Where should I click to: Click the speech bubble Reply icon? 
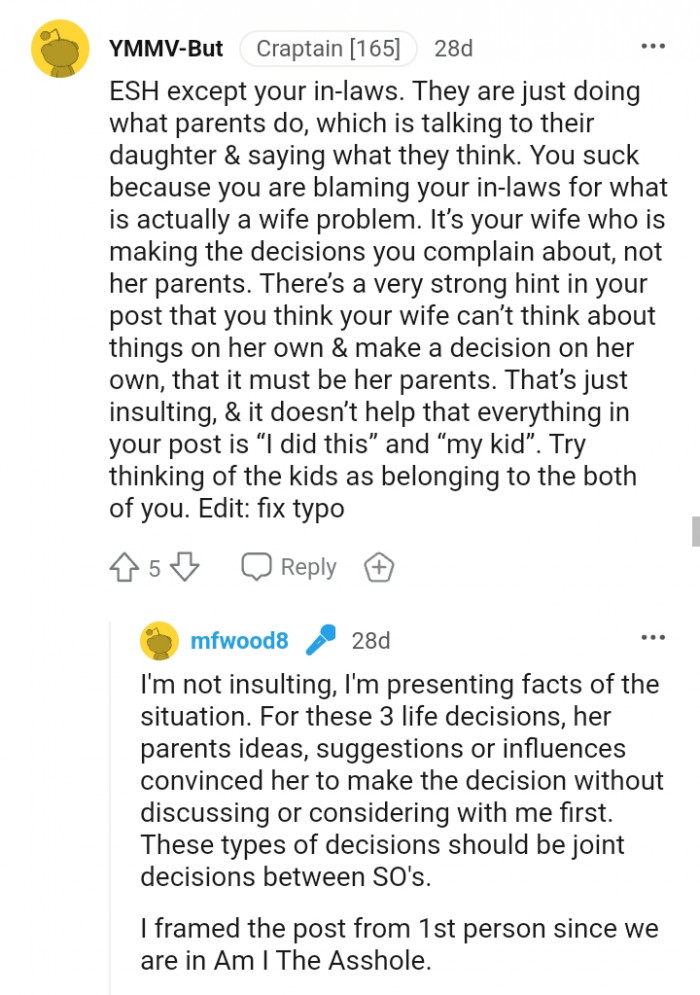pos(258,567)
